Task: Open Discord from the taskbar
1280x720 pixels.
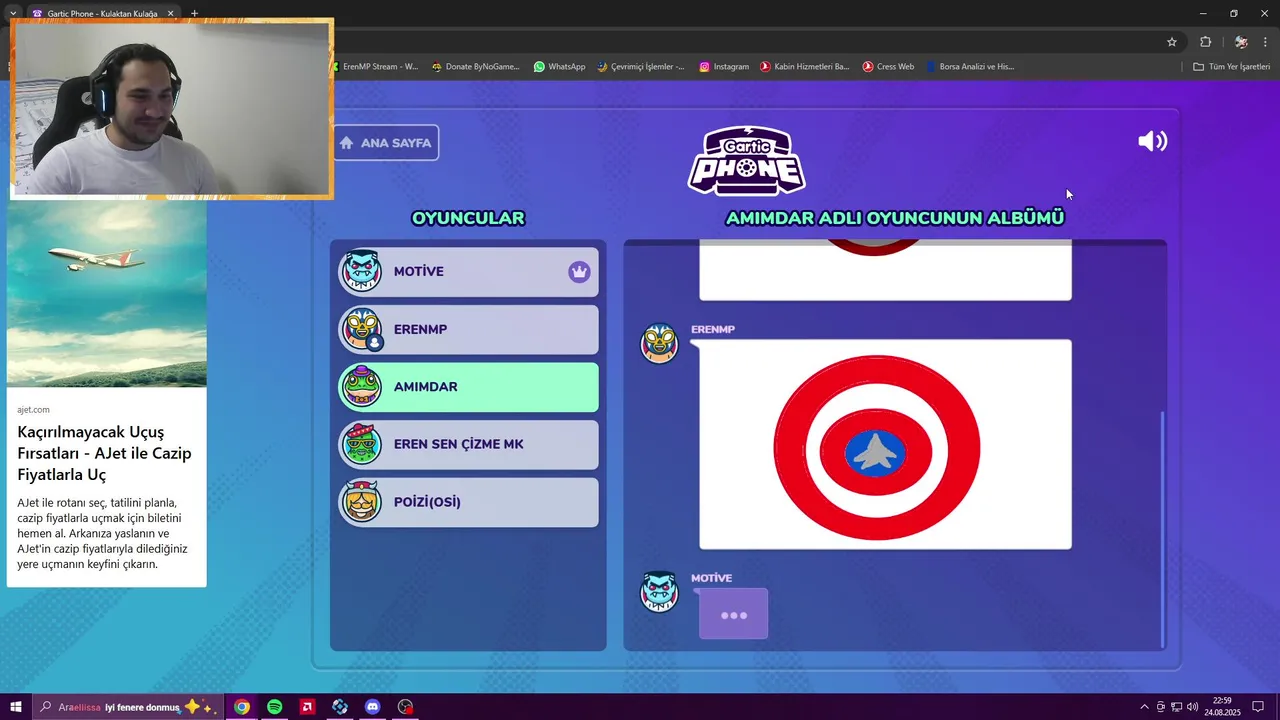Action: point(373,707)
